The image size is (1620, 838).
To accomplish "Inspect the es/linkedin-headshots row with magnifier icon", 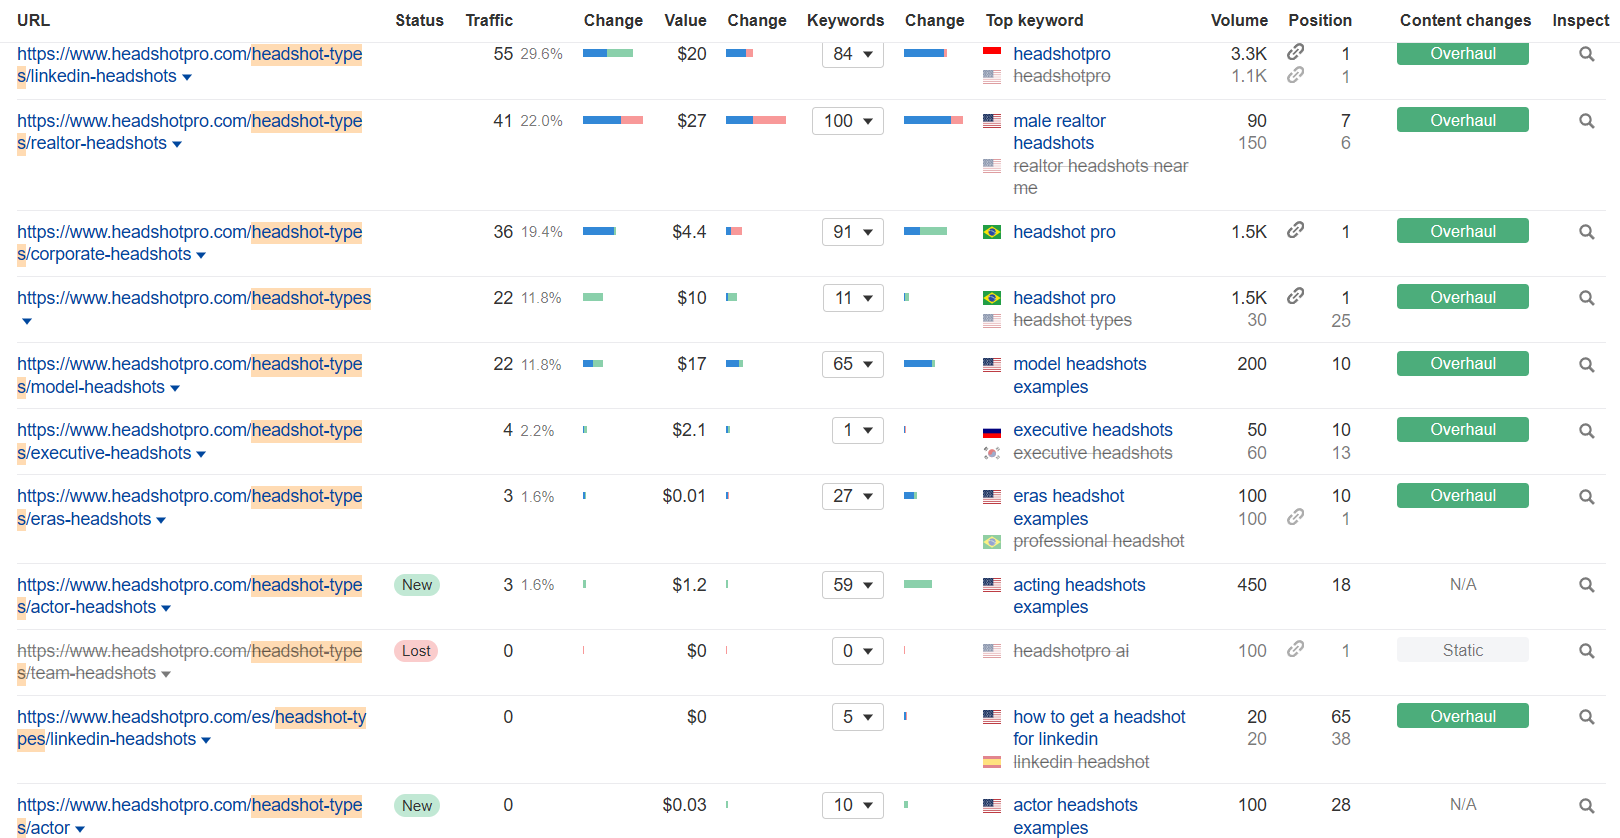I will tap(1586, 717).
